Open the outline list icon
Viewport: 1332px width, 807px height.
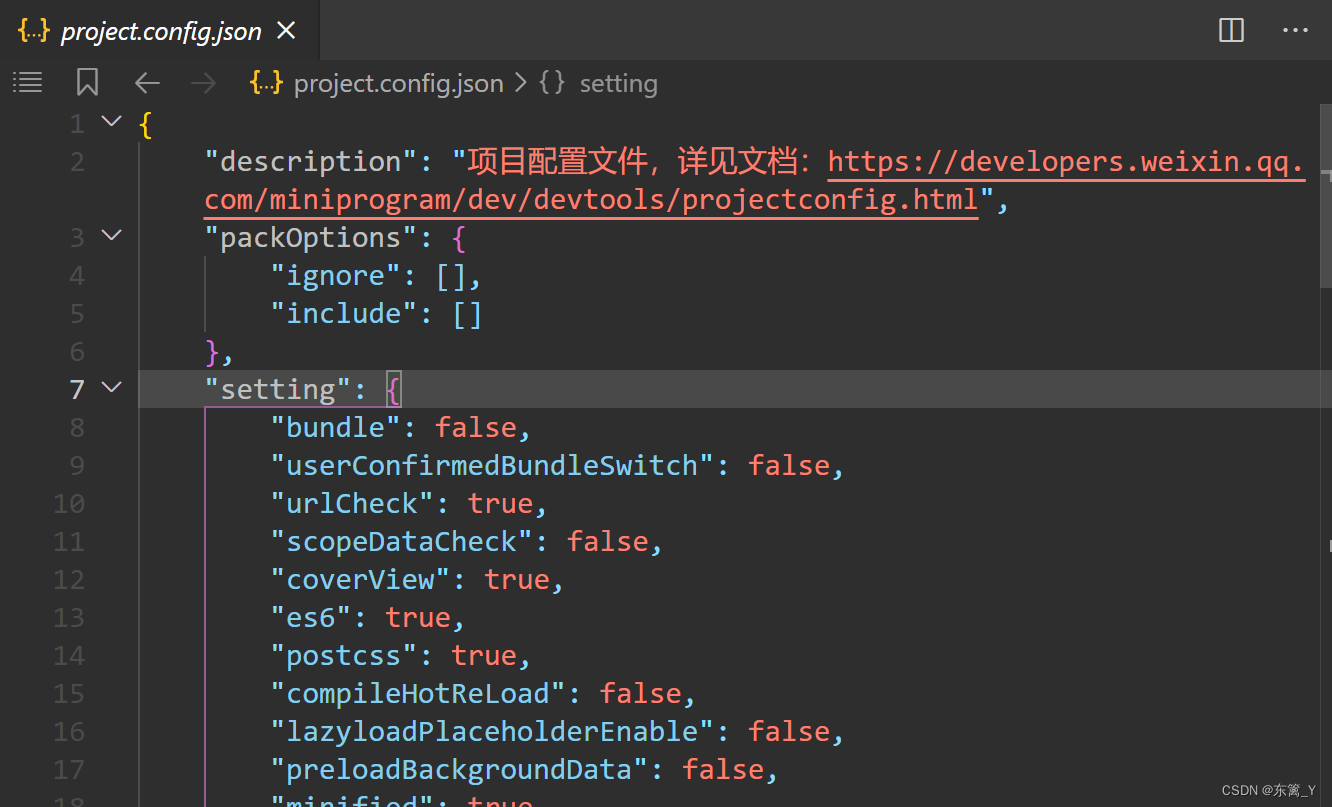(28, 83)
